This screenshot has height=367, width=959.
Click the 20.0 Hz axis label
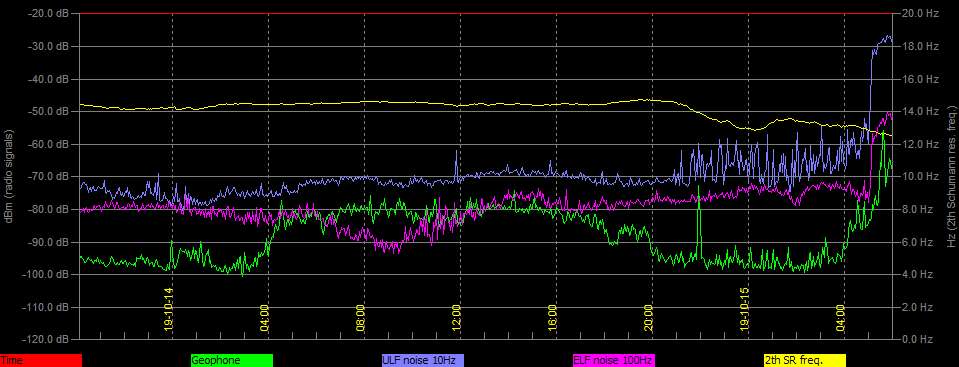coord(919,13)
